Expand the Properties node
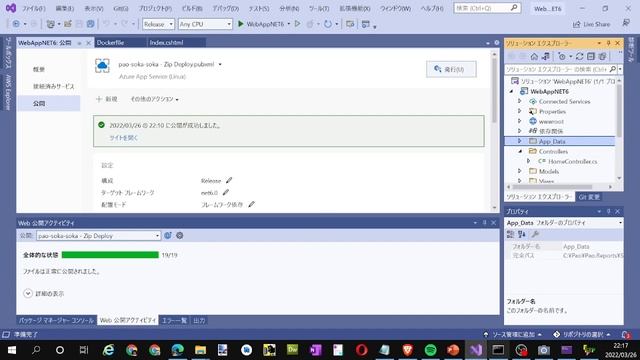This screenshot has height=360, width=640. point(520,111)
